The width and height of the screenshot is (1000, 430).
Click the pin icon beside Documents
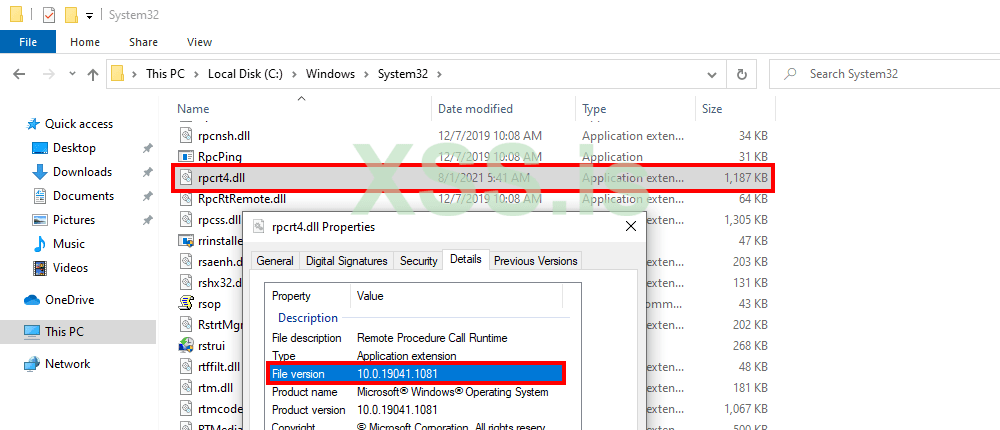(x=147, y=196)
